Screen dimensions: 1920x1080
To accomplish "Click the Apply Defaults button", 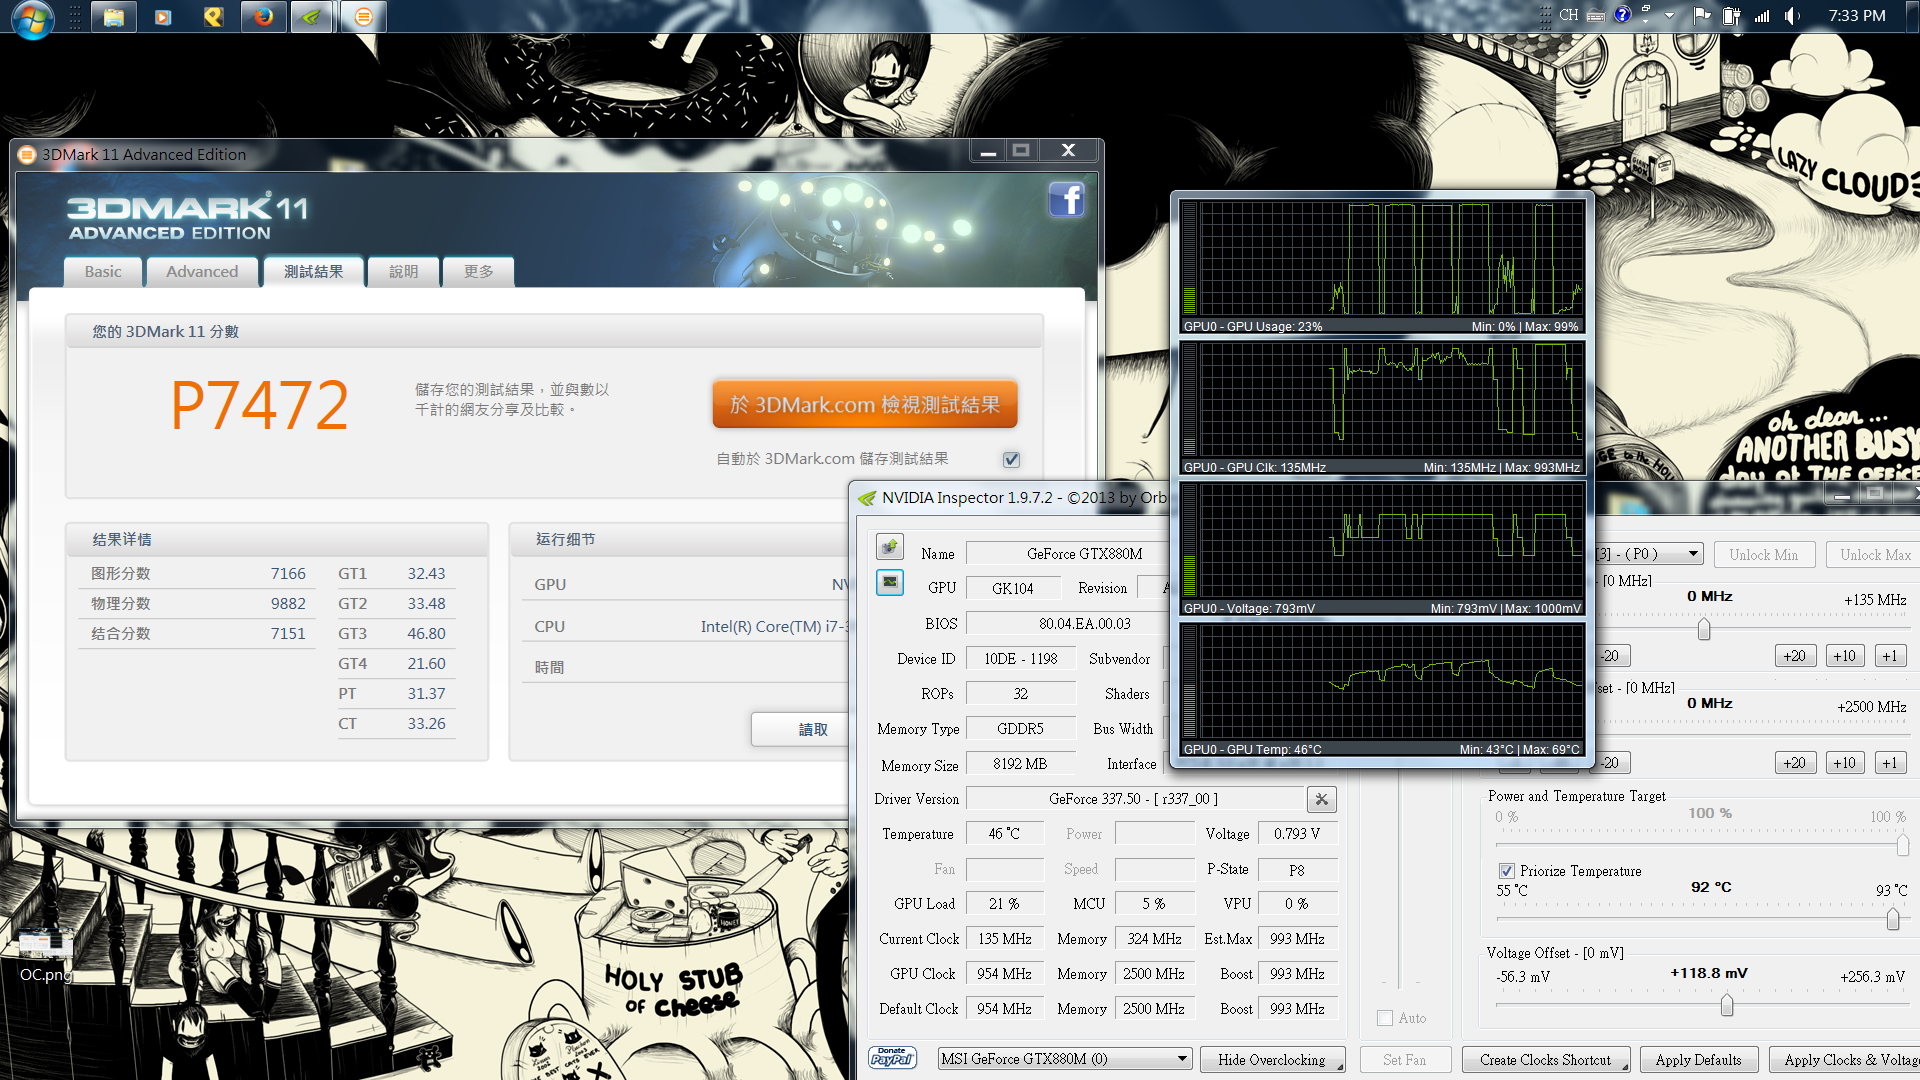I will (1698, 1060).
